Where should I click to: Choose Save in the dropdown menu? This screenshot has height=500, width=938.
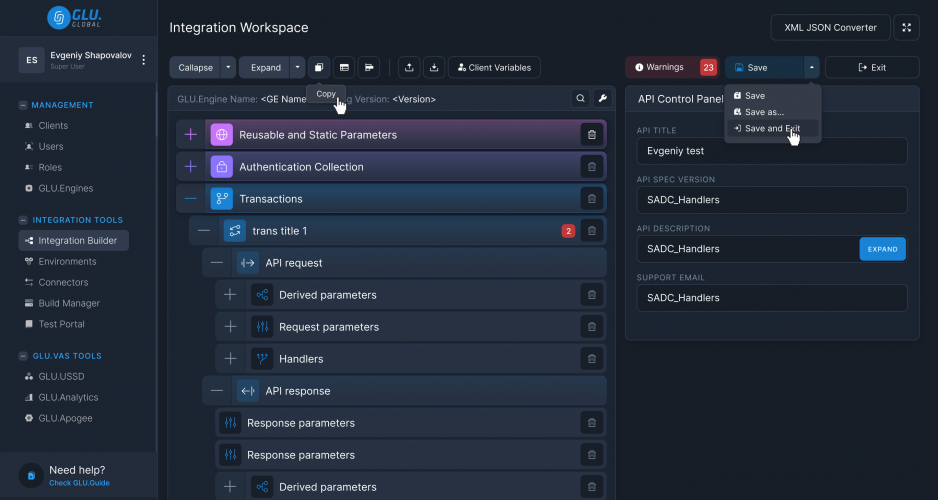(x=772, y=96)
